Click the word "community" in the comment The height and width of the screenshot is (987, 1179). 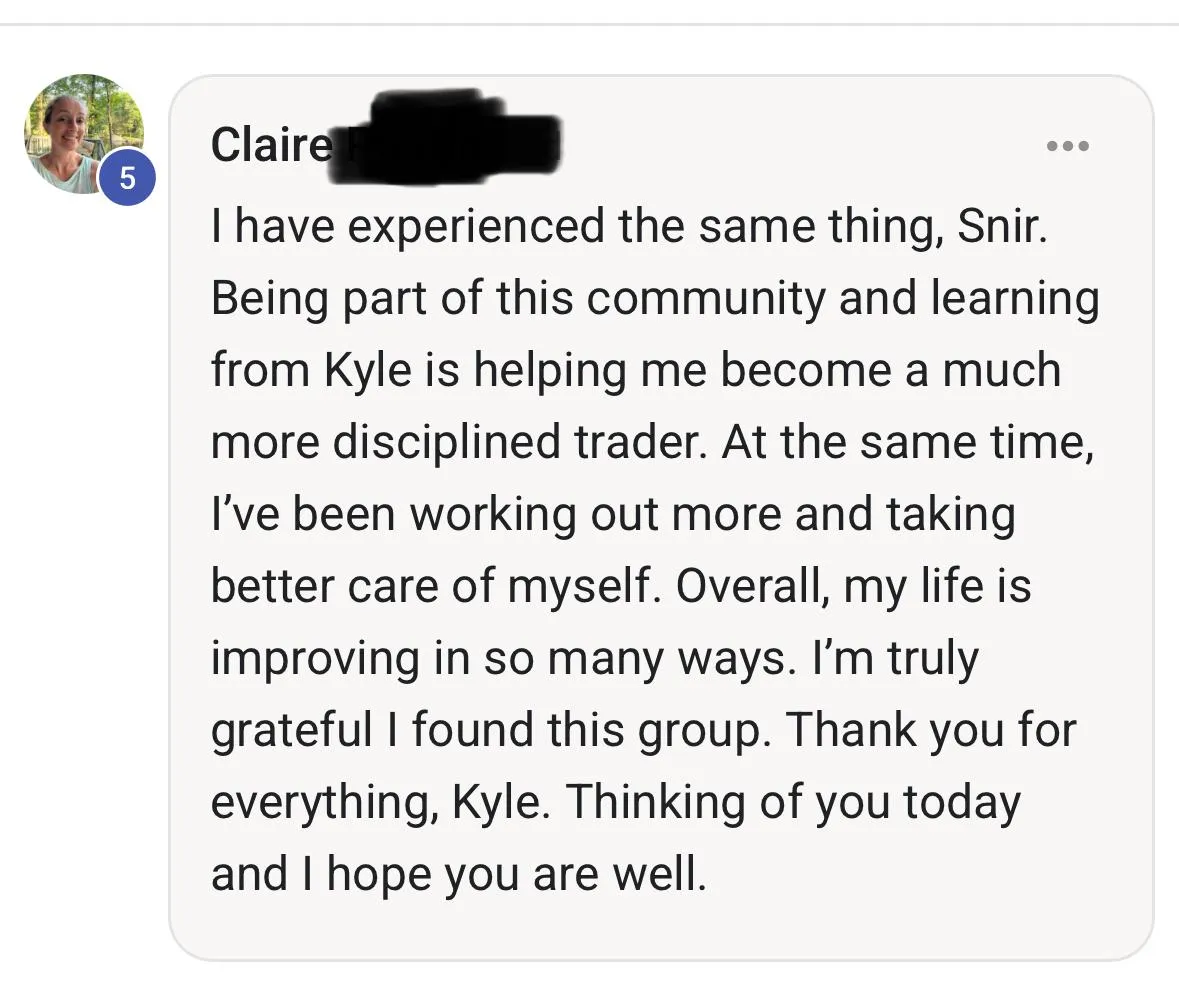pyautogui.click(x=706, y=298)
